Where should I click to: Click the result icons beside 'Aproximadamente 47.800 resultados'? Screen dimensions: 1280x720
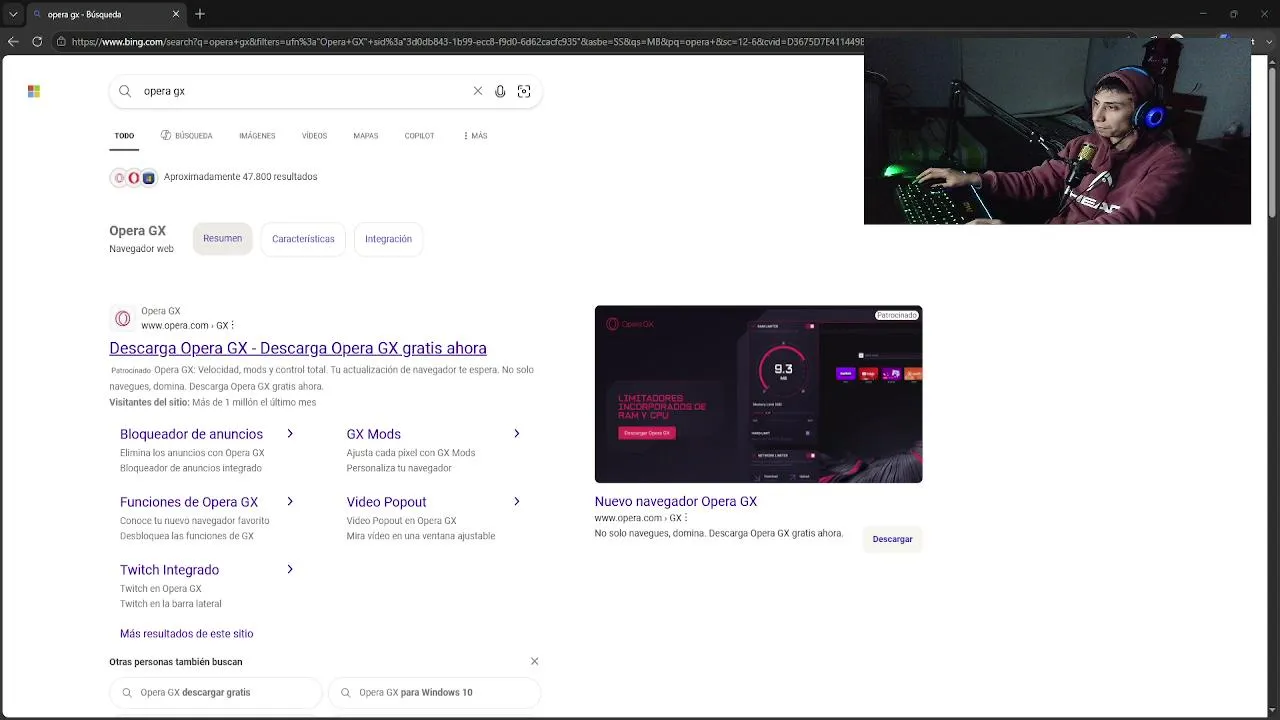[x=134, y=178]
